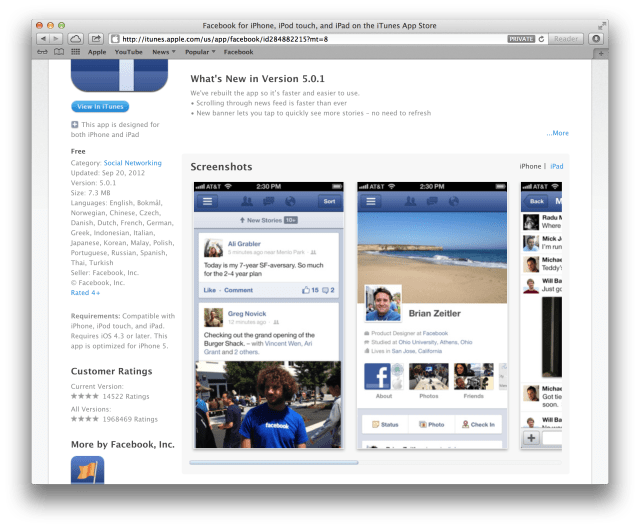Tap Photos tile in profile screenshot
640x528 pixels.
[429, 381]
